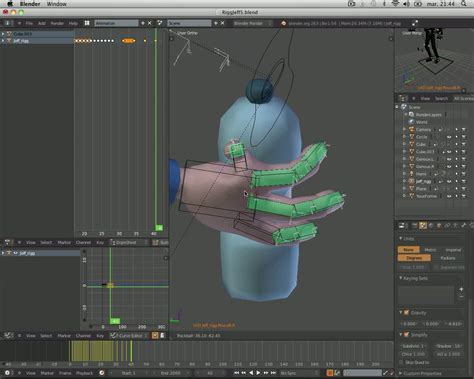
Task: Click the add keying set plus icon
Action: click(461, 289)
